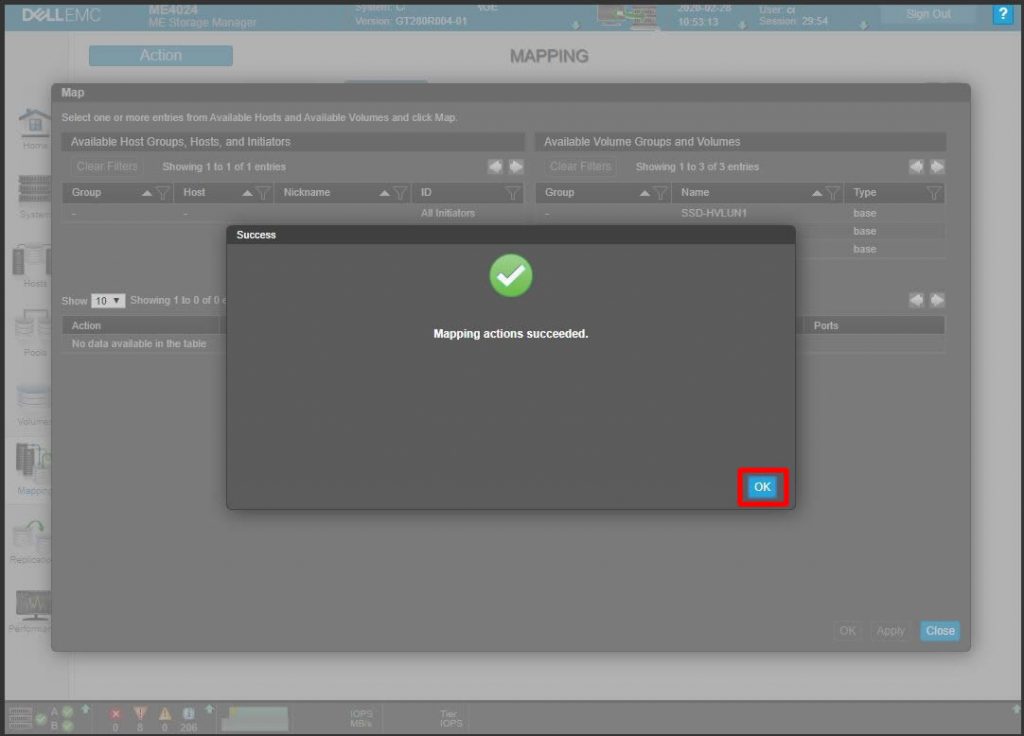The height and width of the screenshot is (736, 1024).
Task: Open the help question mark icon
Action: 1002,14
